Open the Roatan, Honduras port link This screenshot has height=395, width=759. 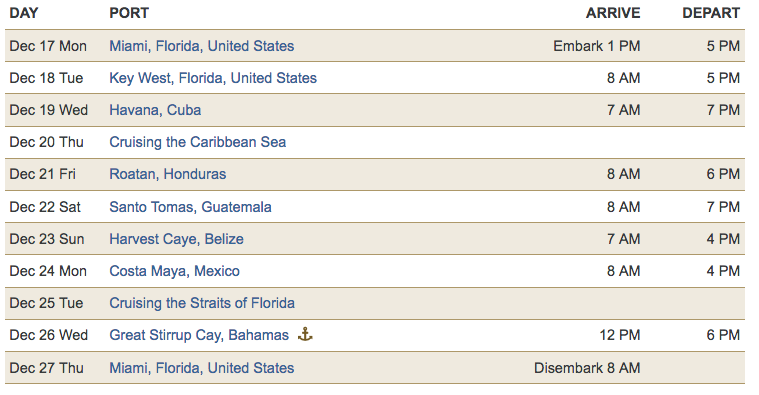167,174
